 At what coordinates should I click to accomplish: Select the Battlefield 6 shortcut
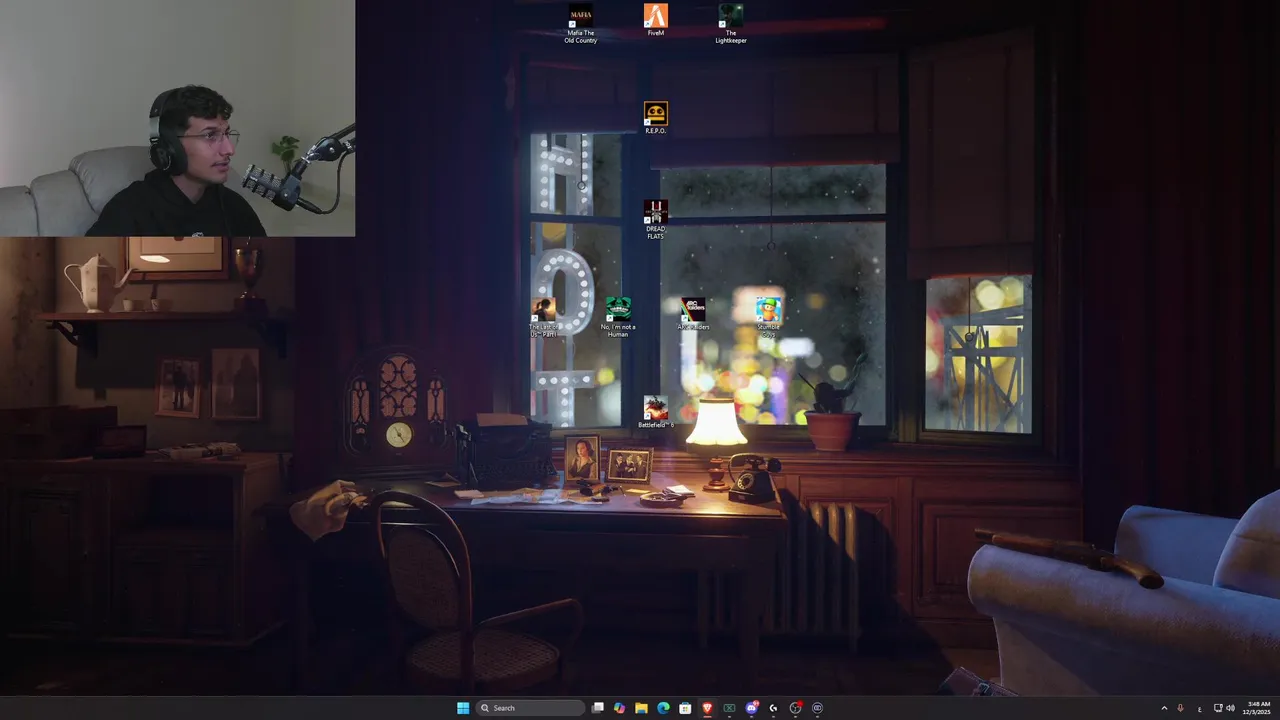point(655,412)
